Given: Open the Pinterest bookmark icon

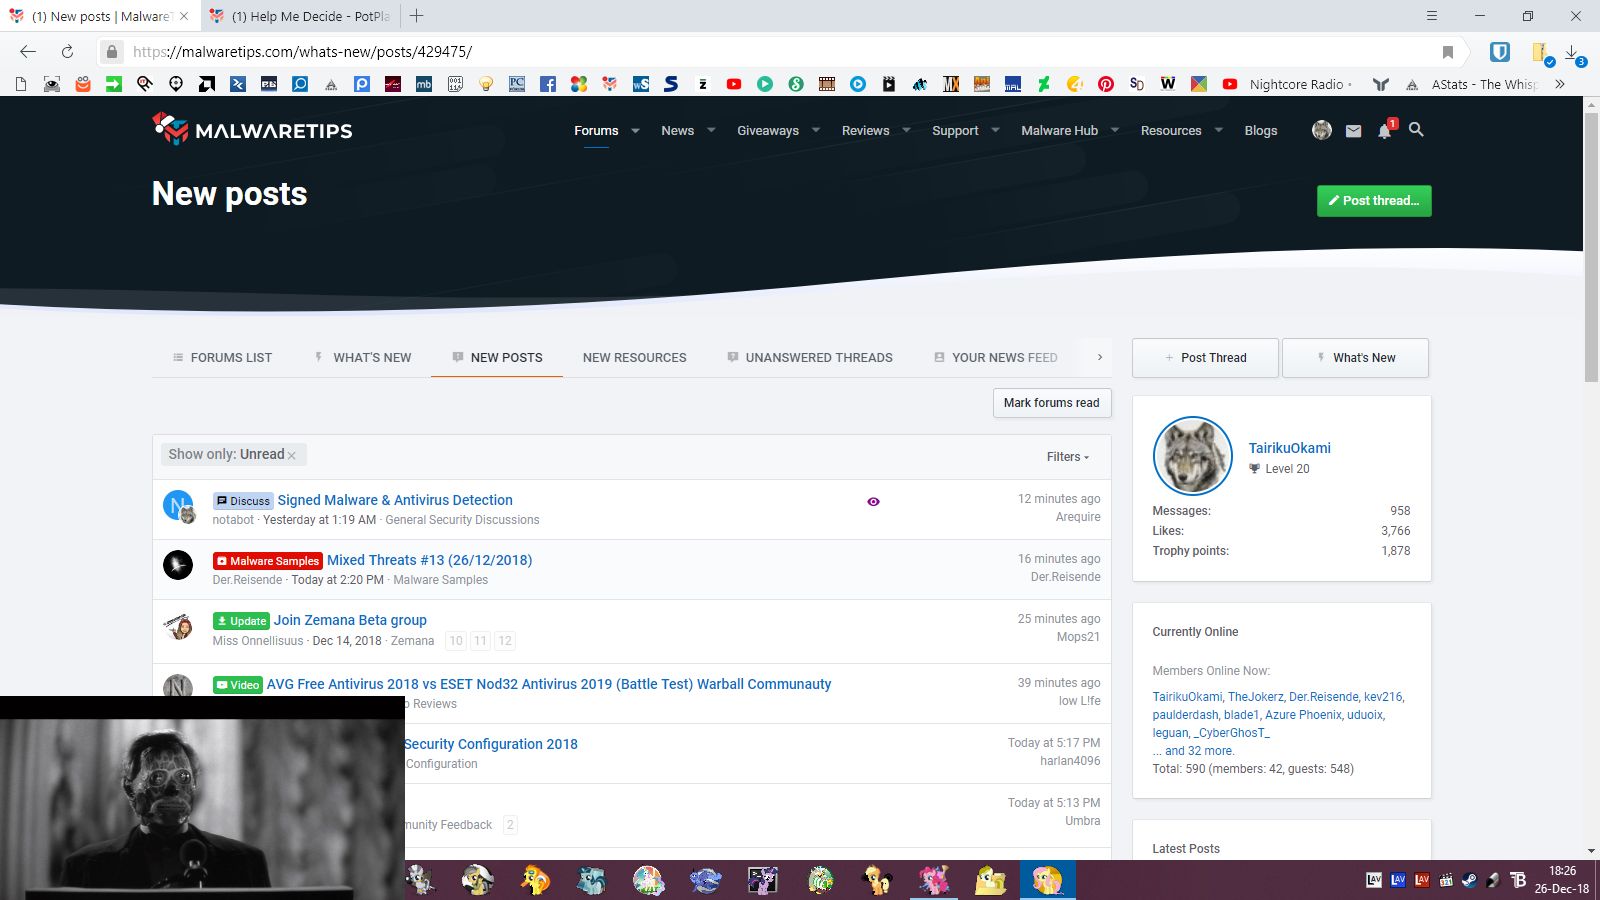Looking at the screenshot, I should pyautogui.click(x=1105, y=84).
